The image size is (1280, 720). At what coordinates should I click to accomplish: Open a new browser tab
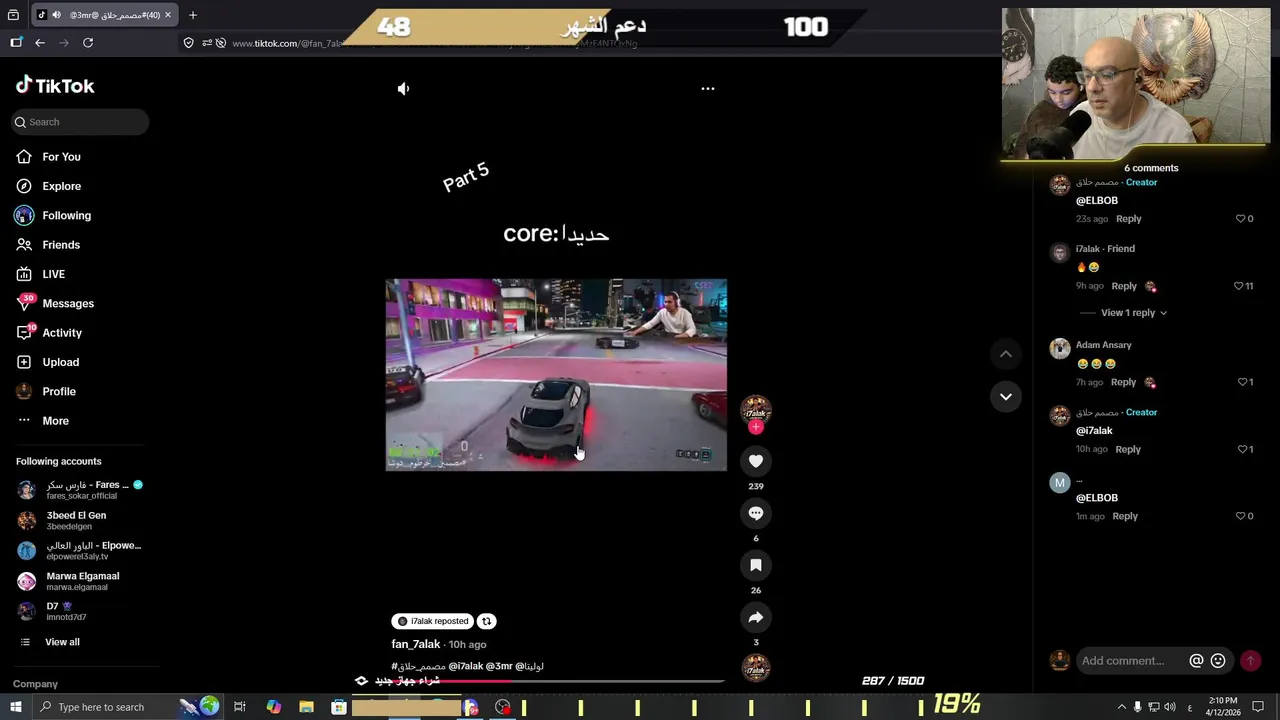[x=193, y=15]
